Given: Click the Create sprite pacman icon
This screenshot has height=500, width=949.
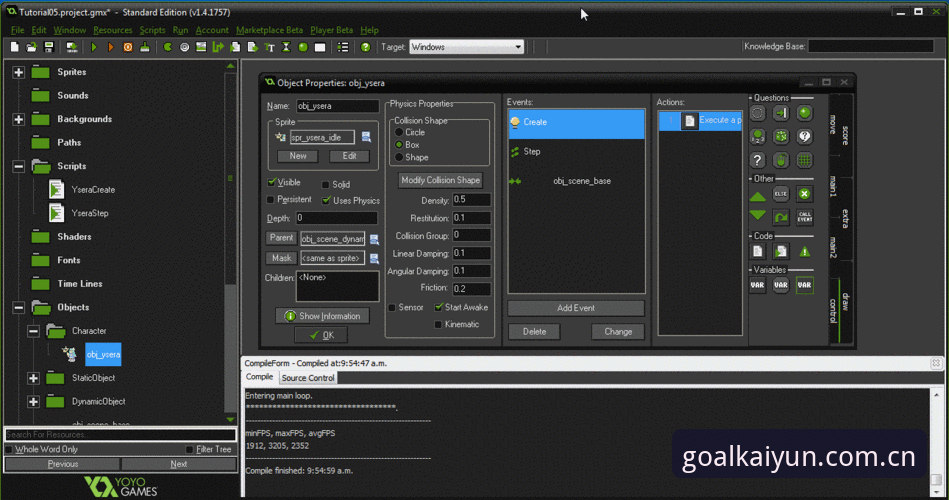Looking at the screenshot, I should click(168, 47).
